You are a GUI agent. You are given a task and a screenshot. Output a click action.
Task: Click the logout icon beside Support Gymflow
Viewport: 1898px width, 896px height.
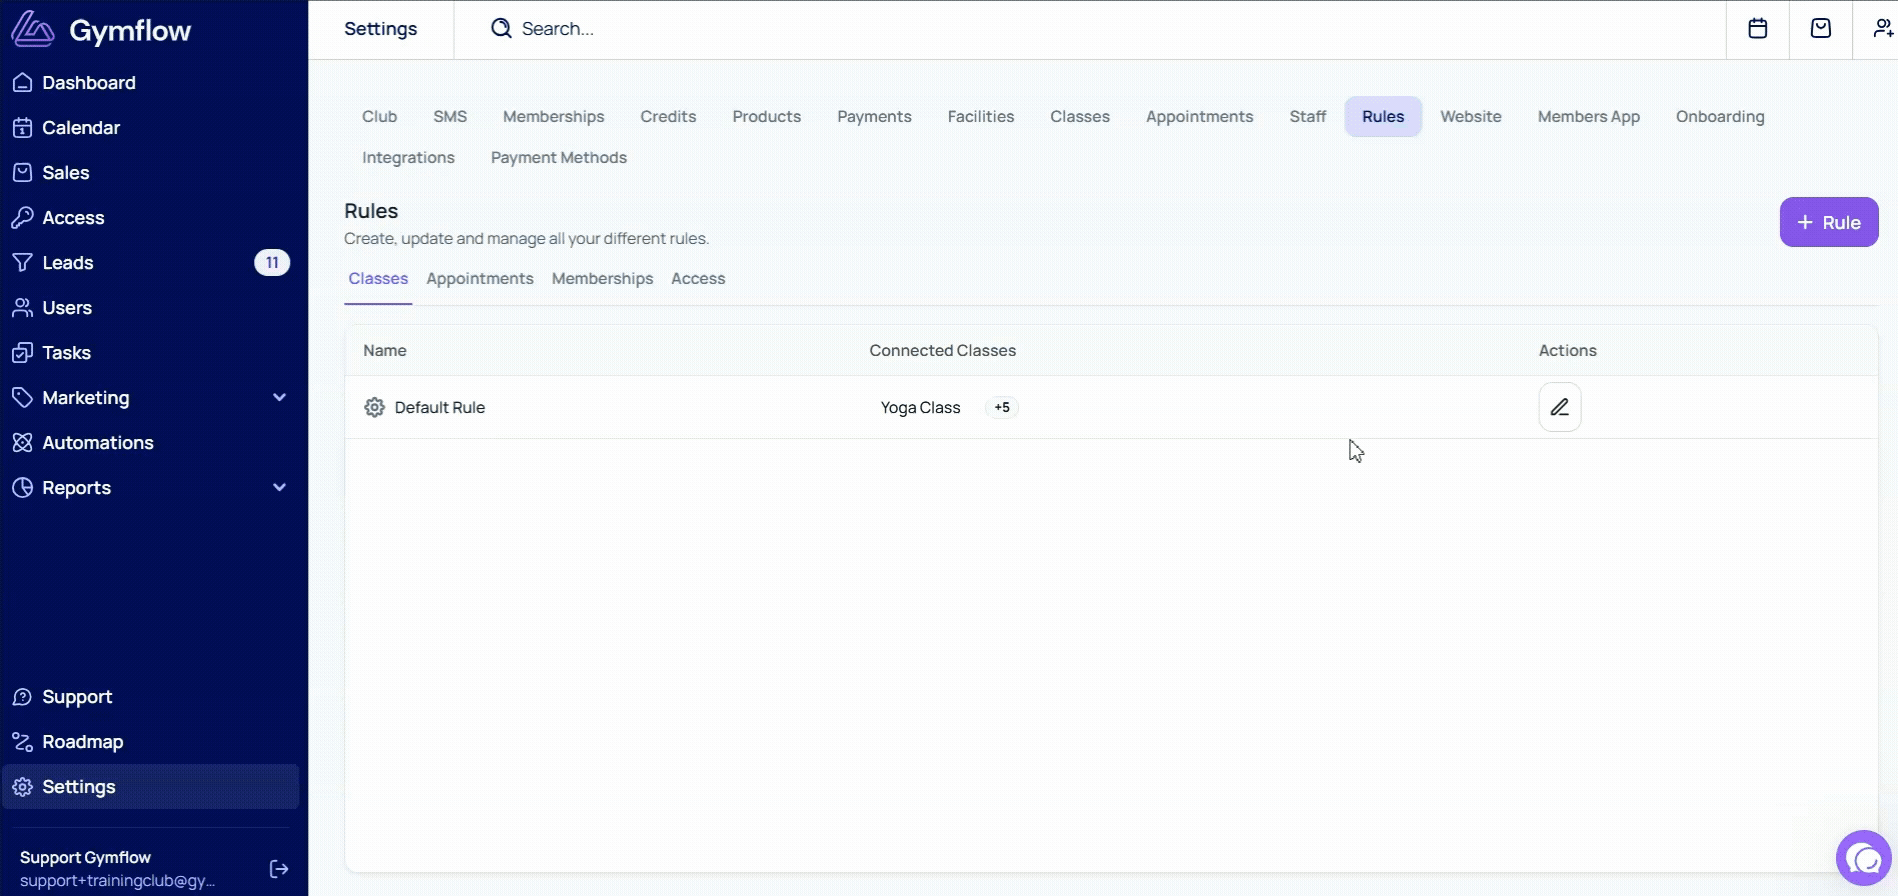coord(279,869)
